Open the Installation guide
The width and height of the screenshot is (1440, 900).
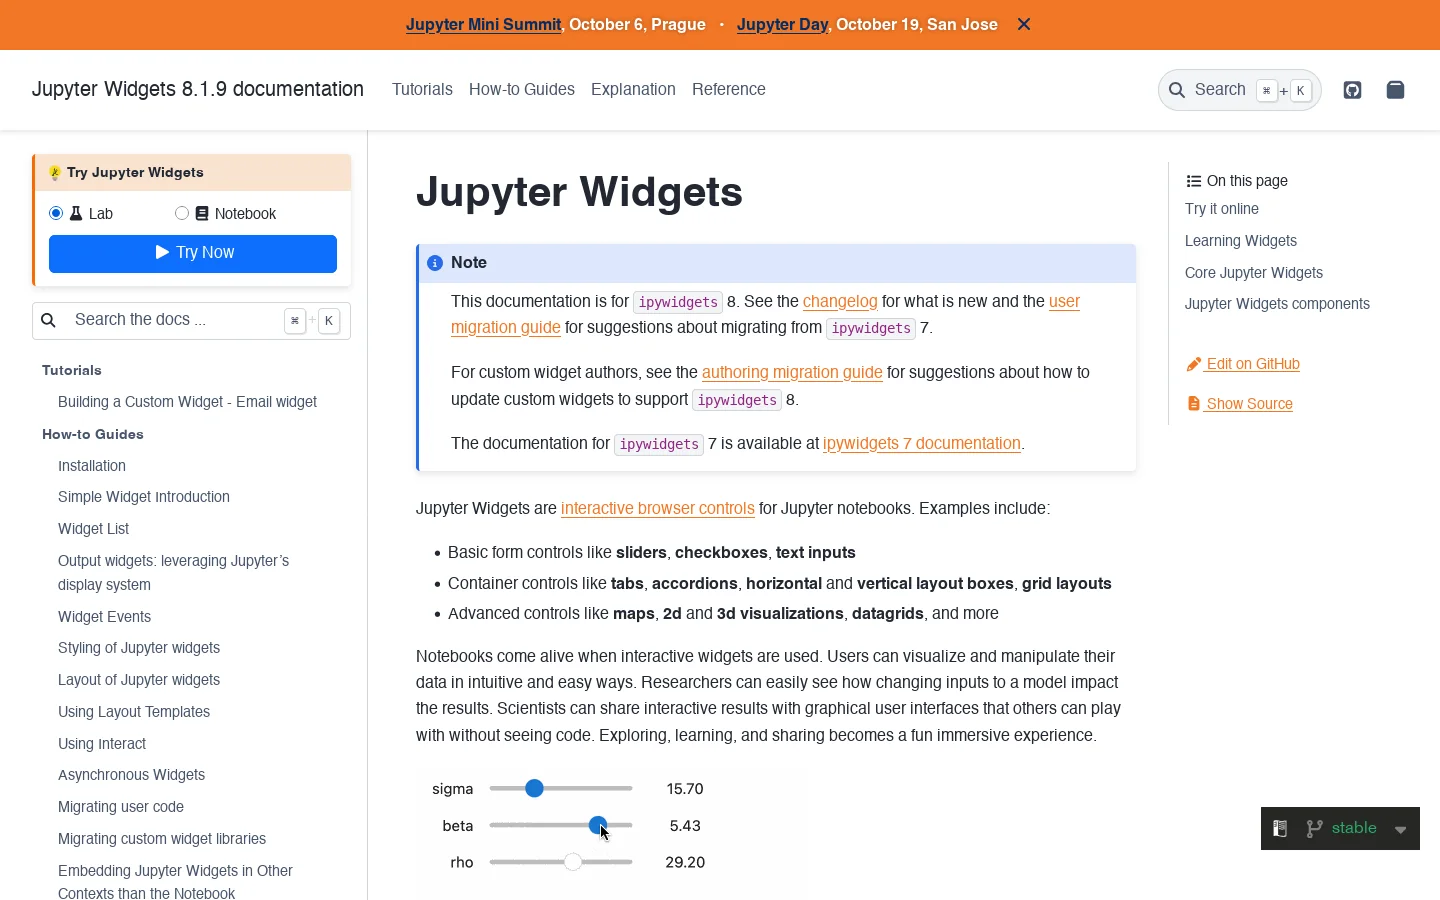(x=92, y=466)
